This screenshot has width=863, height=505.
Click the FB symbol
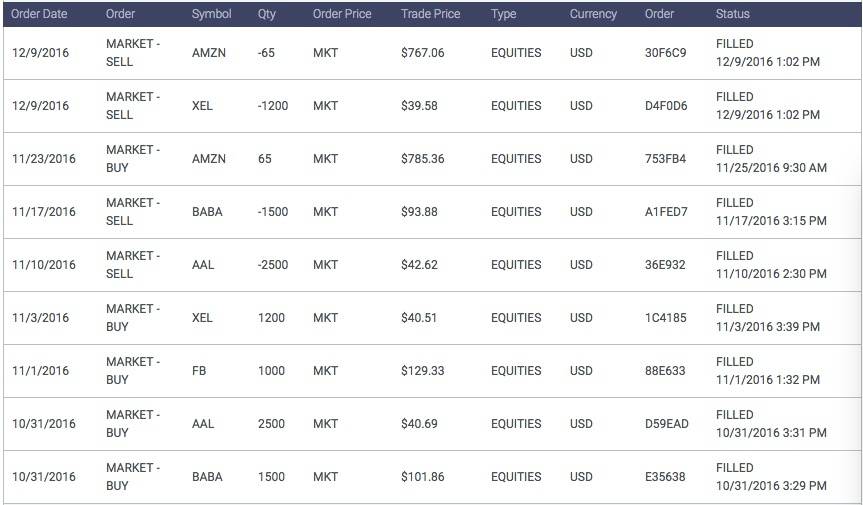(x=199, y=371)
